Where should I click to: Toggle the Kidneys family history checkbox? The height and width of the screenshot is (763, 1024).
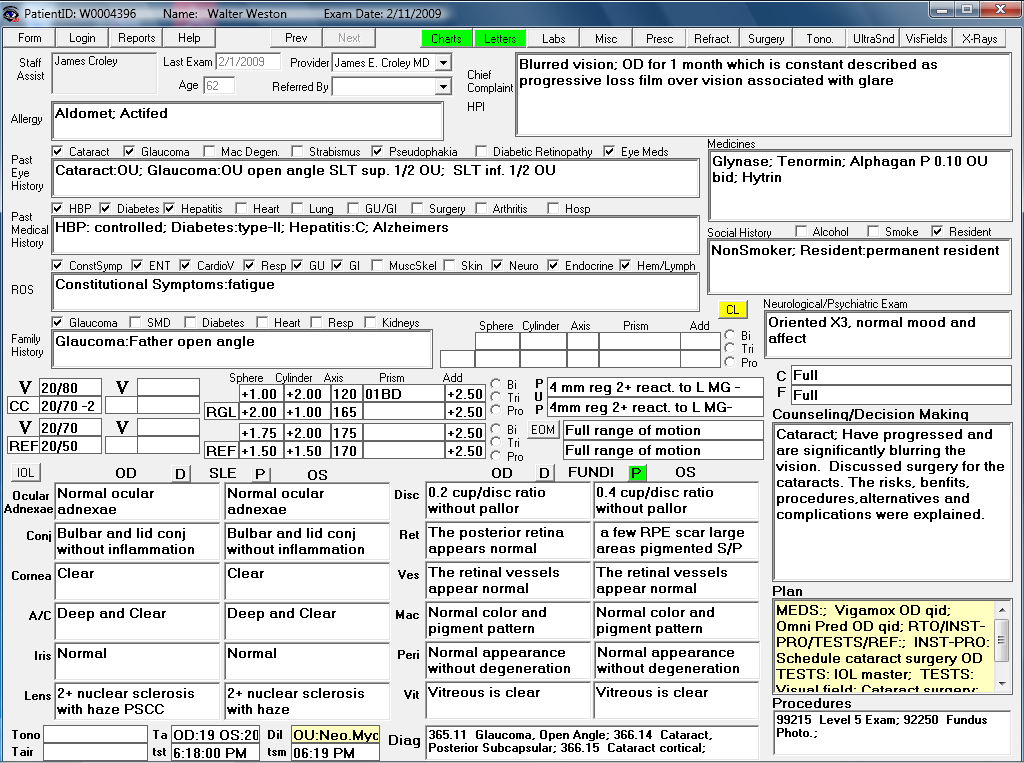(370, 322)
